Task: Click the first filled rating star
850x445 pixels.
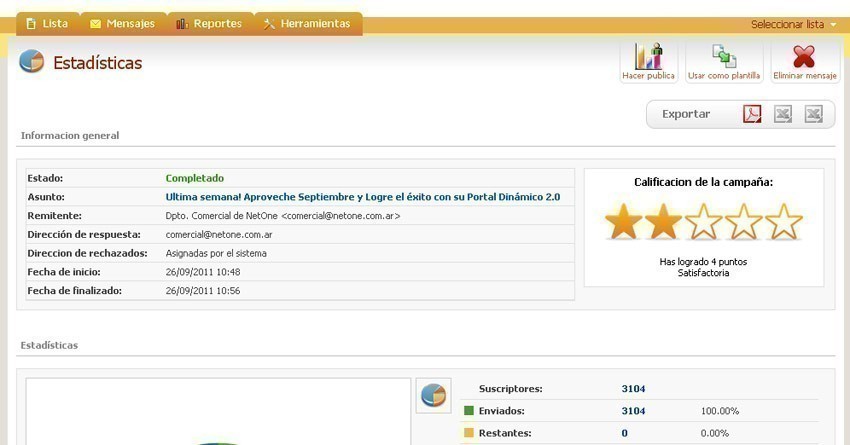Action: tap(623, 222)
